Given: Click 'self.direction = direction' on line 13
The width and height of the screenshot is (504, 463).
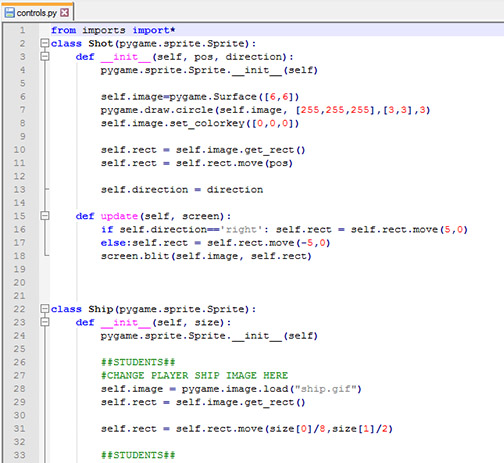Looking at the screenshot, I should coord(182,190).
